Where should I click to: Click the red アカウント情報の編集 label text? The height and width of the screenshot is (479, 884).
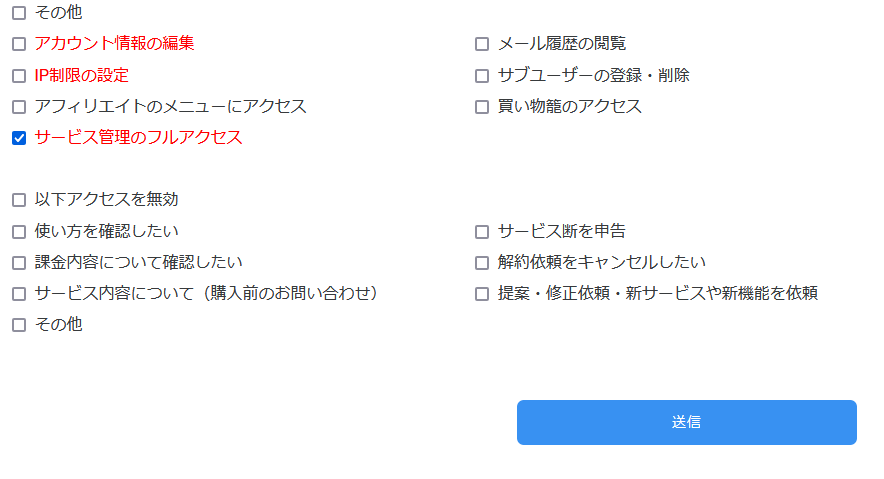114,44
